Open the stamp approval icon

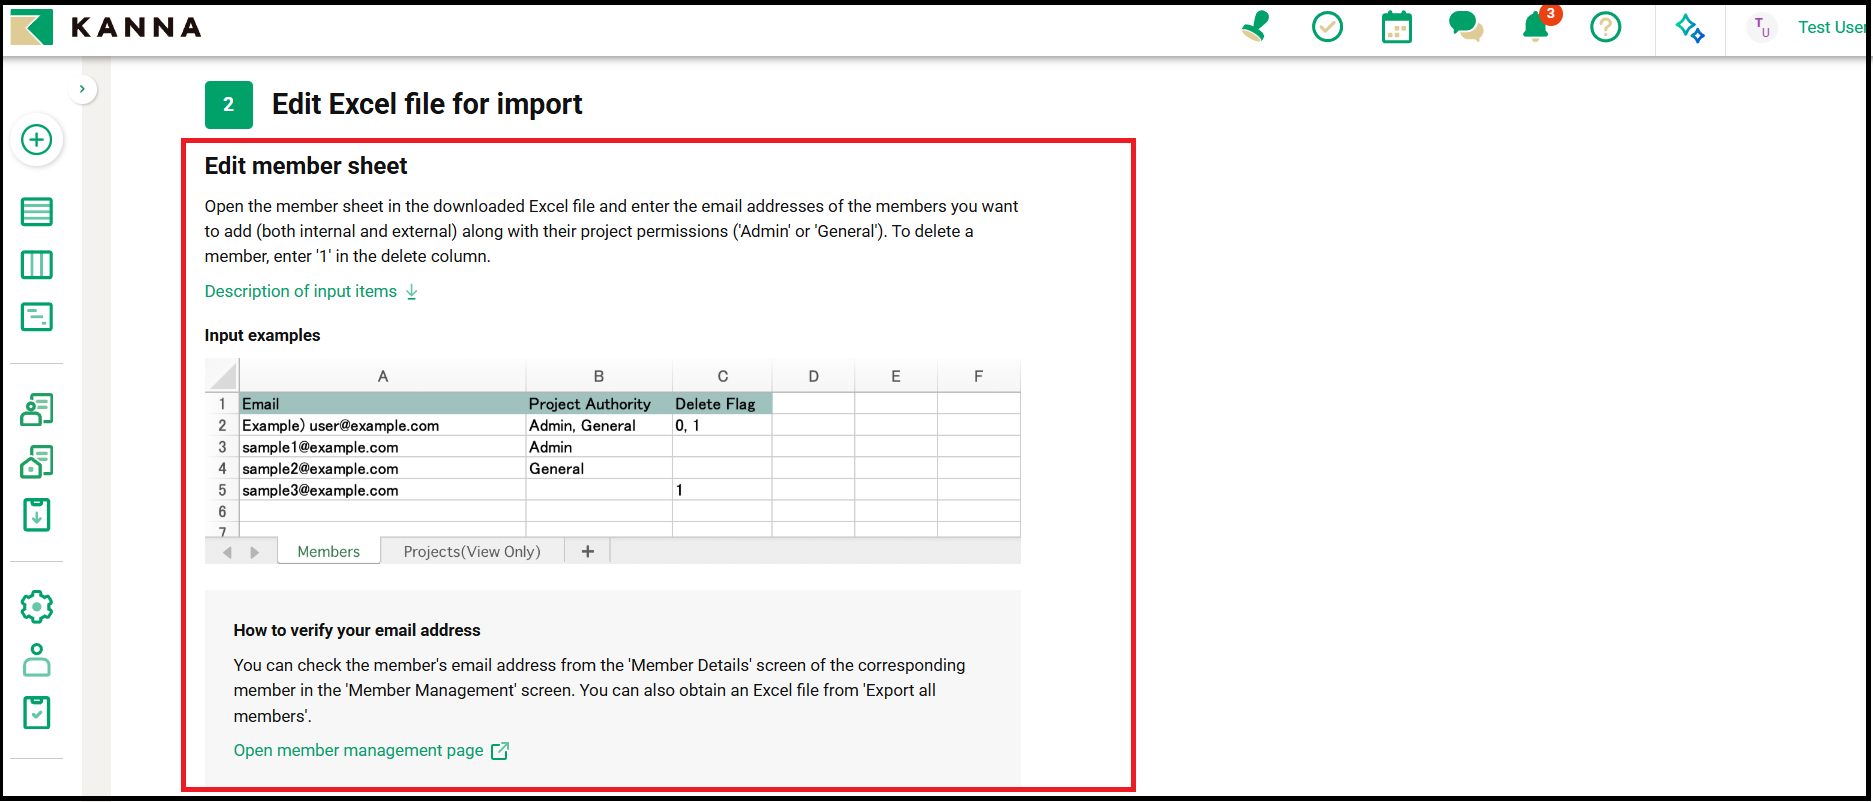(1256, 27)
